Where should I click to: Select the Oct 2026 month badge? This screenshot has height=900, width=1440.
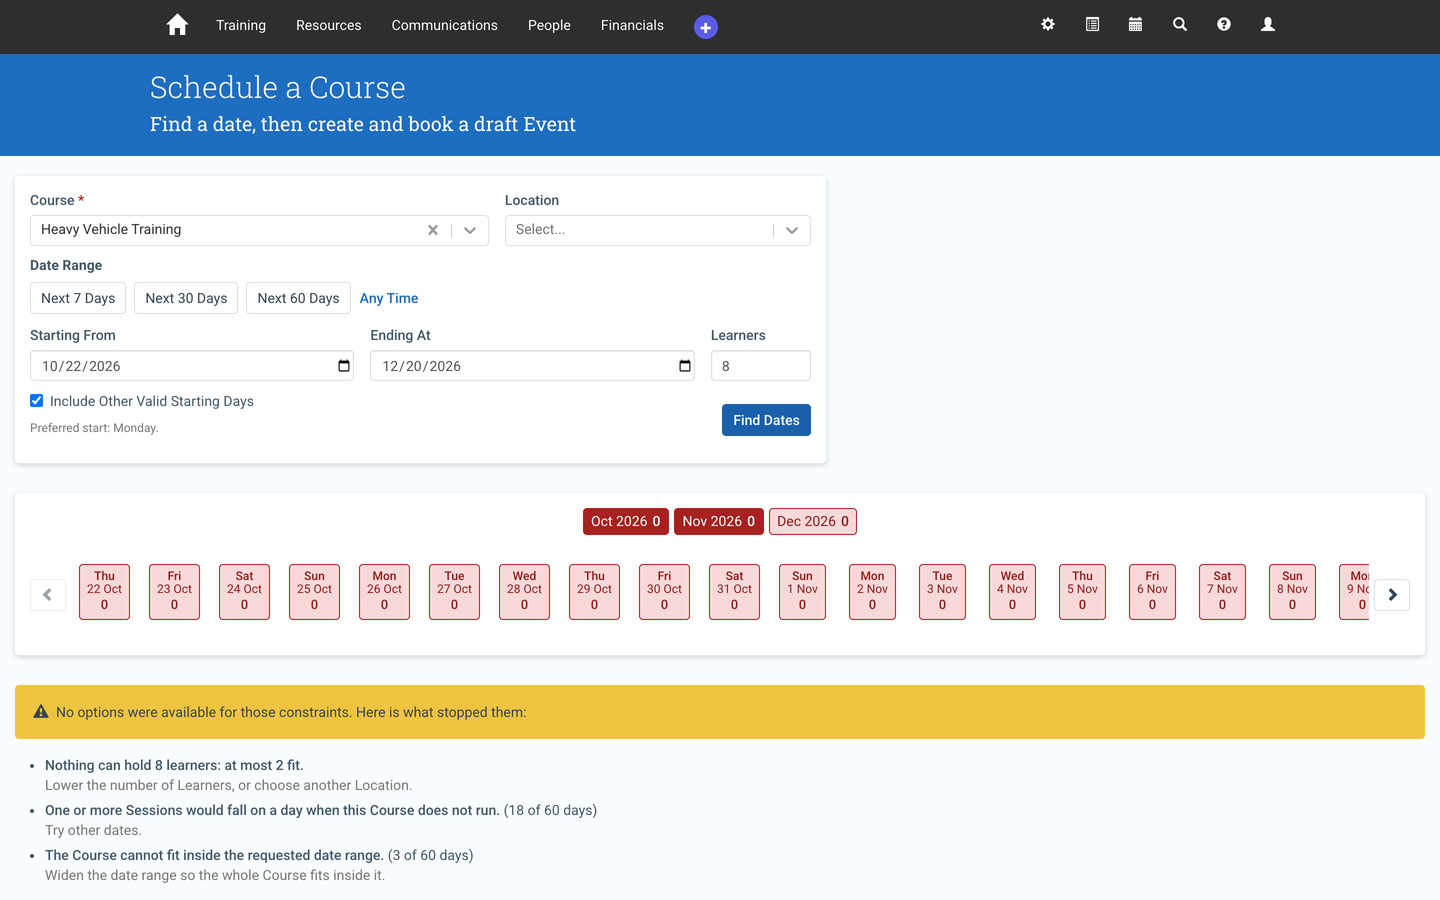tap(626, 521)
